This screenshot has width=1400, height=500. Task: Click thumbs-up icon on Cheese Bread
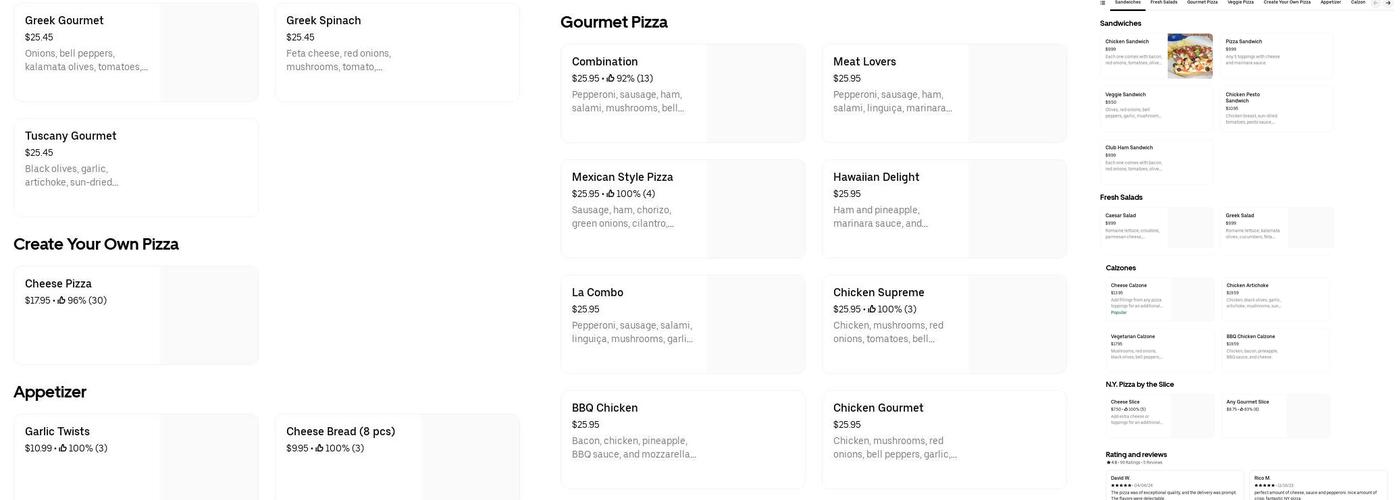point(320,449)
